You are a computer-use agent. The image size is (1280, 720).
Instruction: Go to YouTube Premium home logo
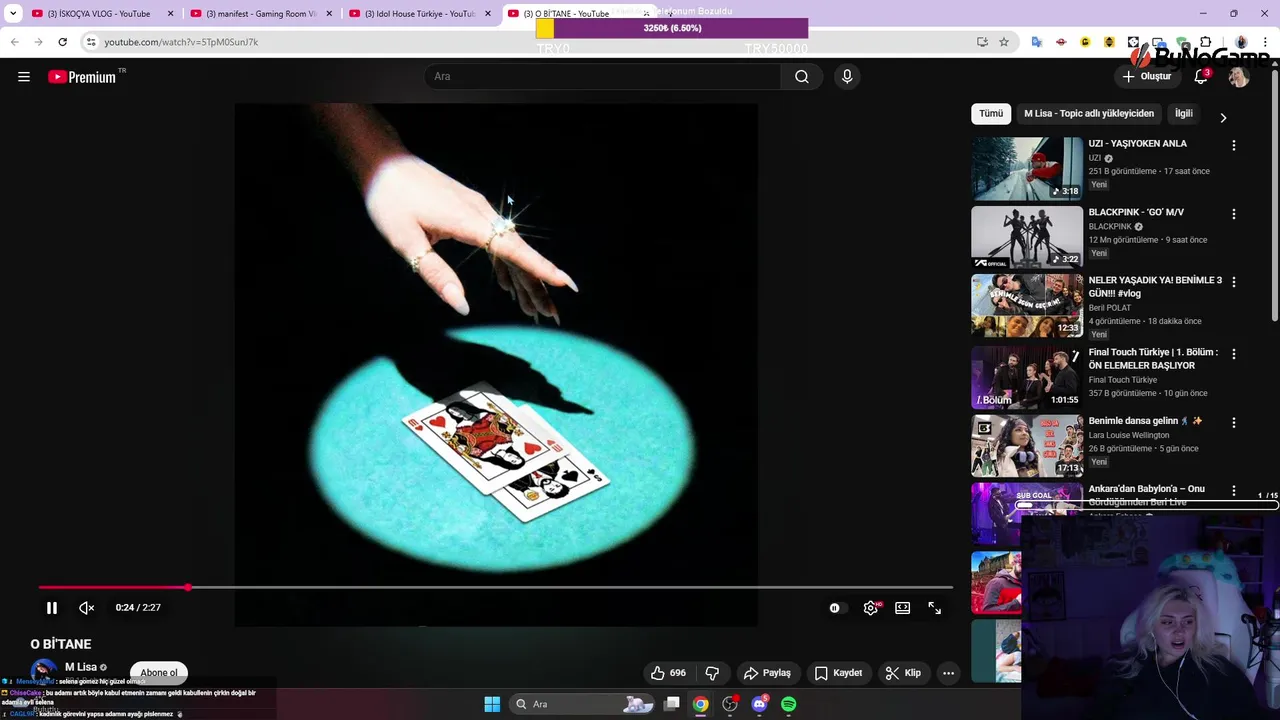pos(82,77)
